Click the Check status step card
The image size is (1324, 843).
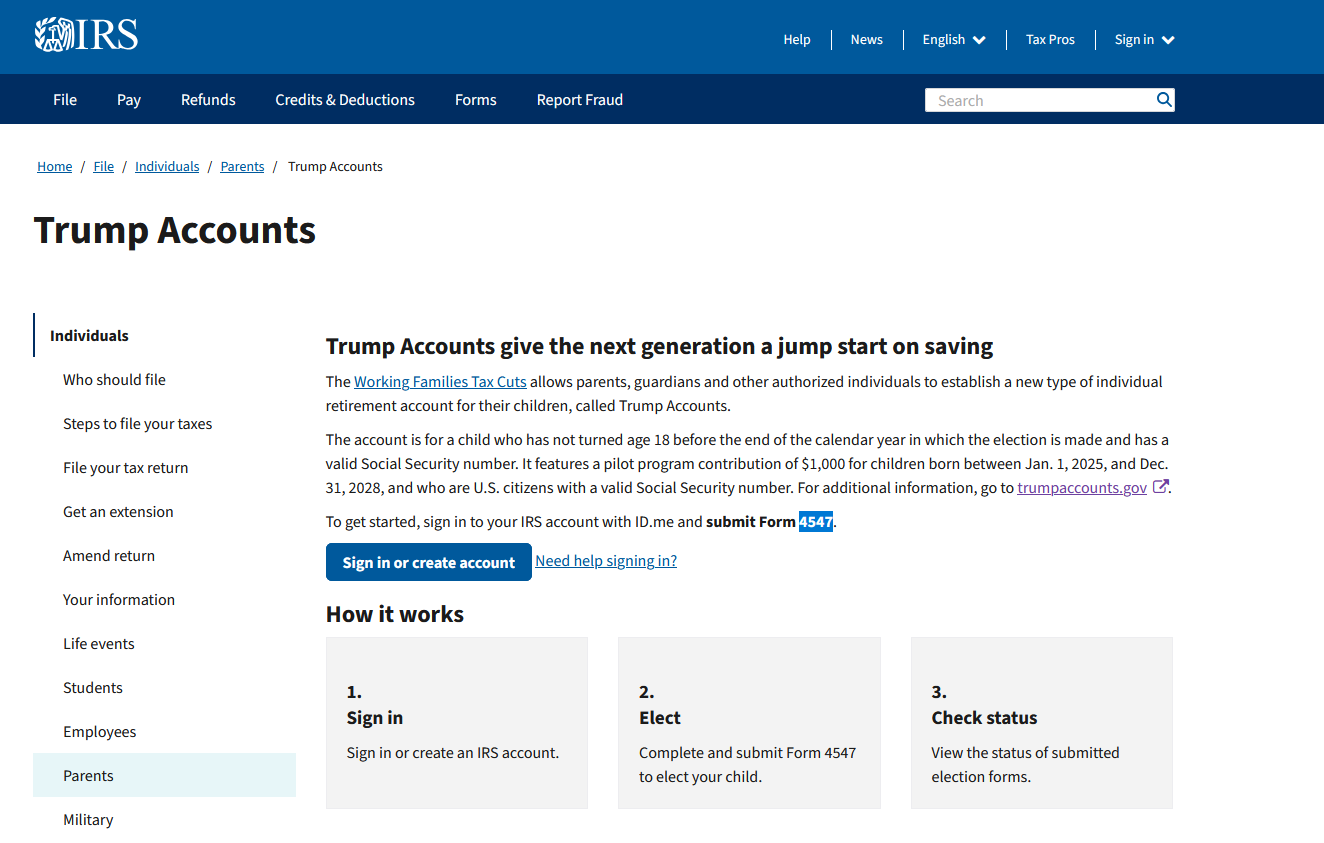point(1042,723)
